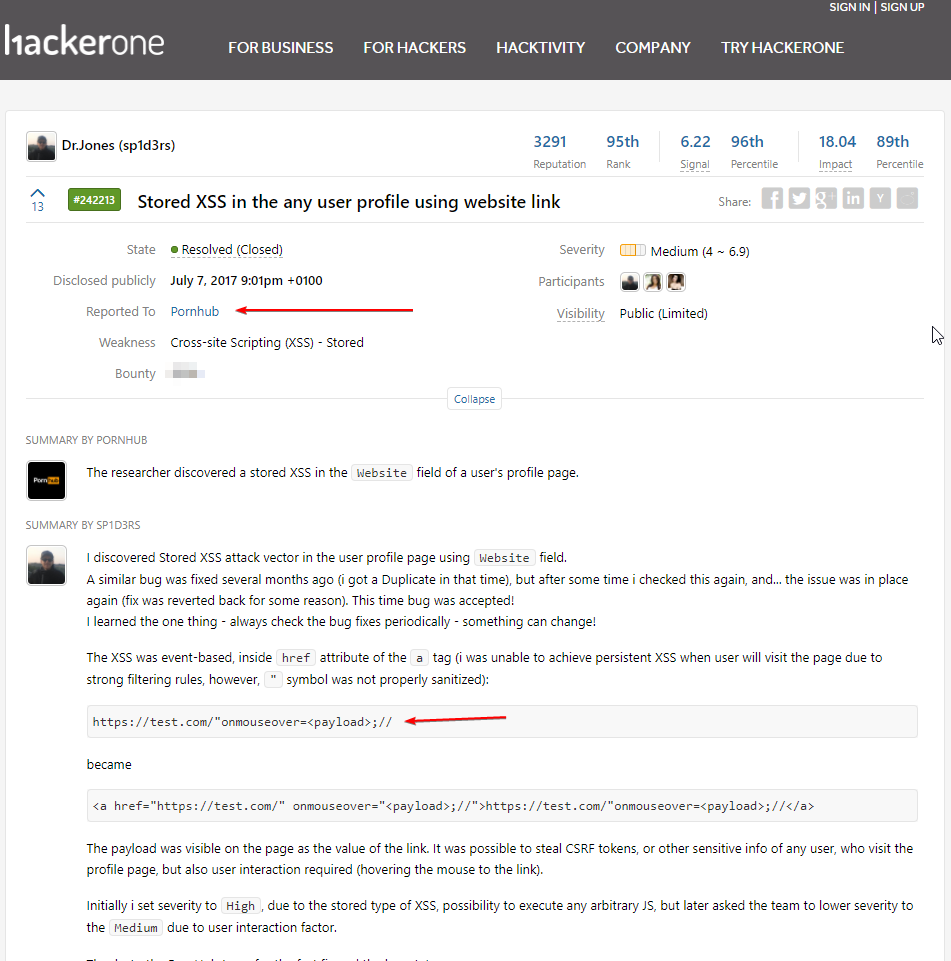Click the 3291 Reputation value

(550, 142)
